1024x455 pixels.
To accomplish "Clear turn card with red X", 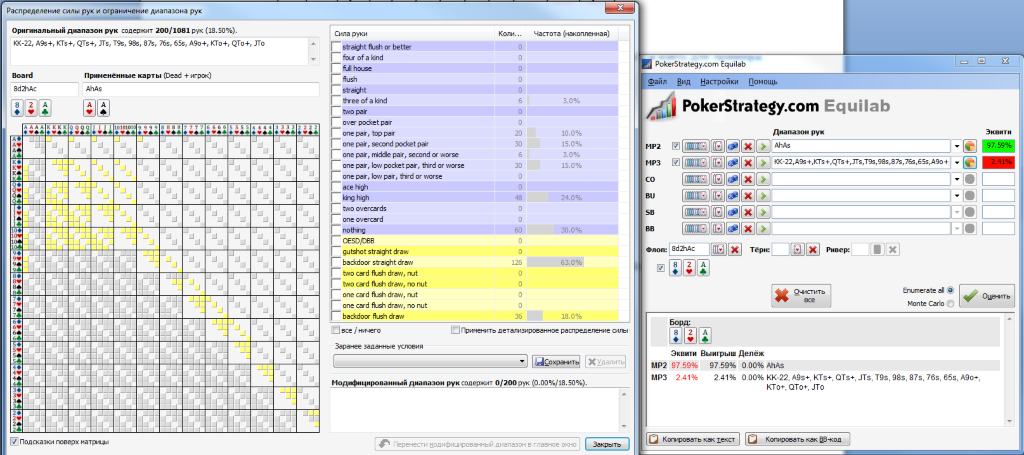I will coord(813,249).
